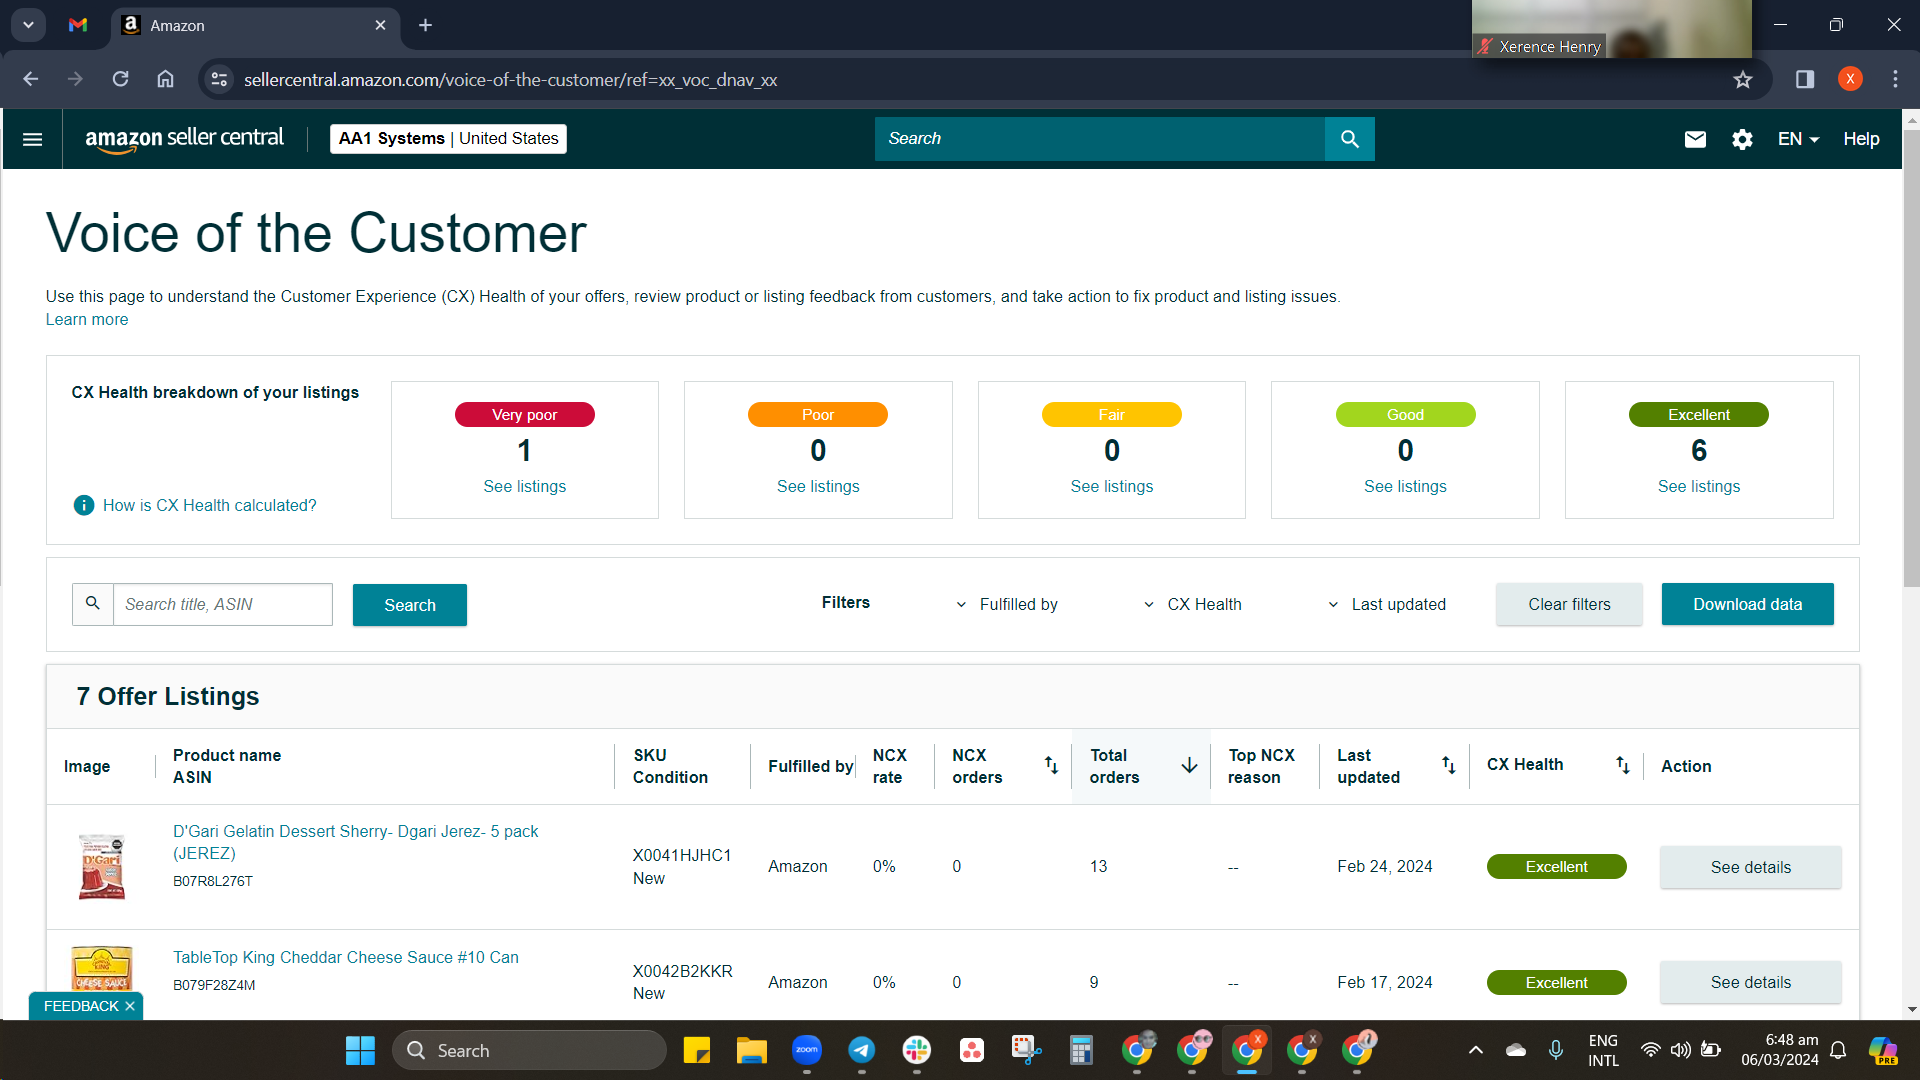Open Copilot from the taskbar corner
1920x1080 pixels.
(x=1883, y=1050)
